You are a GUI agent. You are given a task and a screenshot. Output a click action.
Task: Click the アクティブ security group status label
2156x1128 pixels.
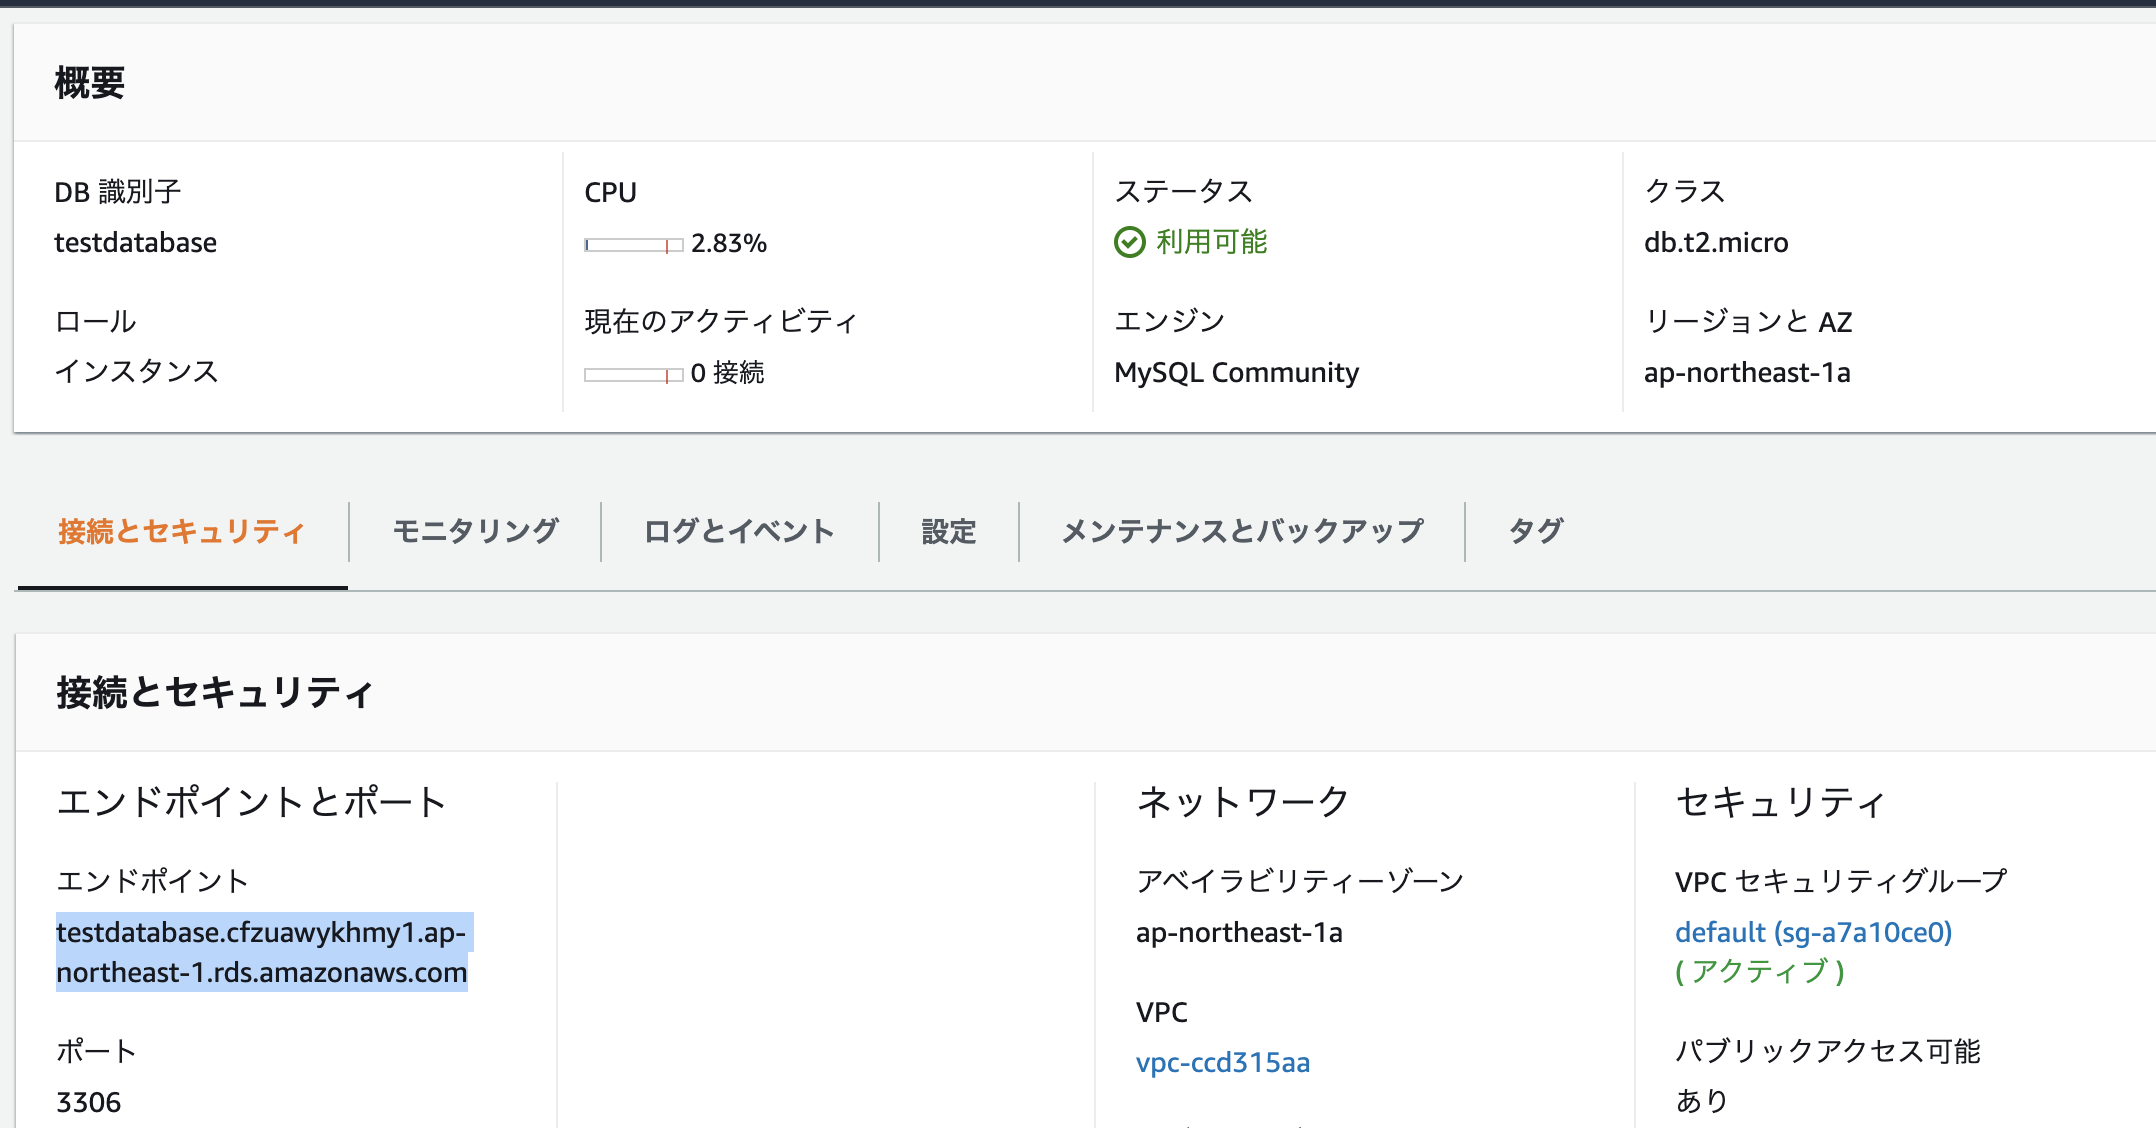(1760, 971)
